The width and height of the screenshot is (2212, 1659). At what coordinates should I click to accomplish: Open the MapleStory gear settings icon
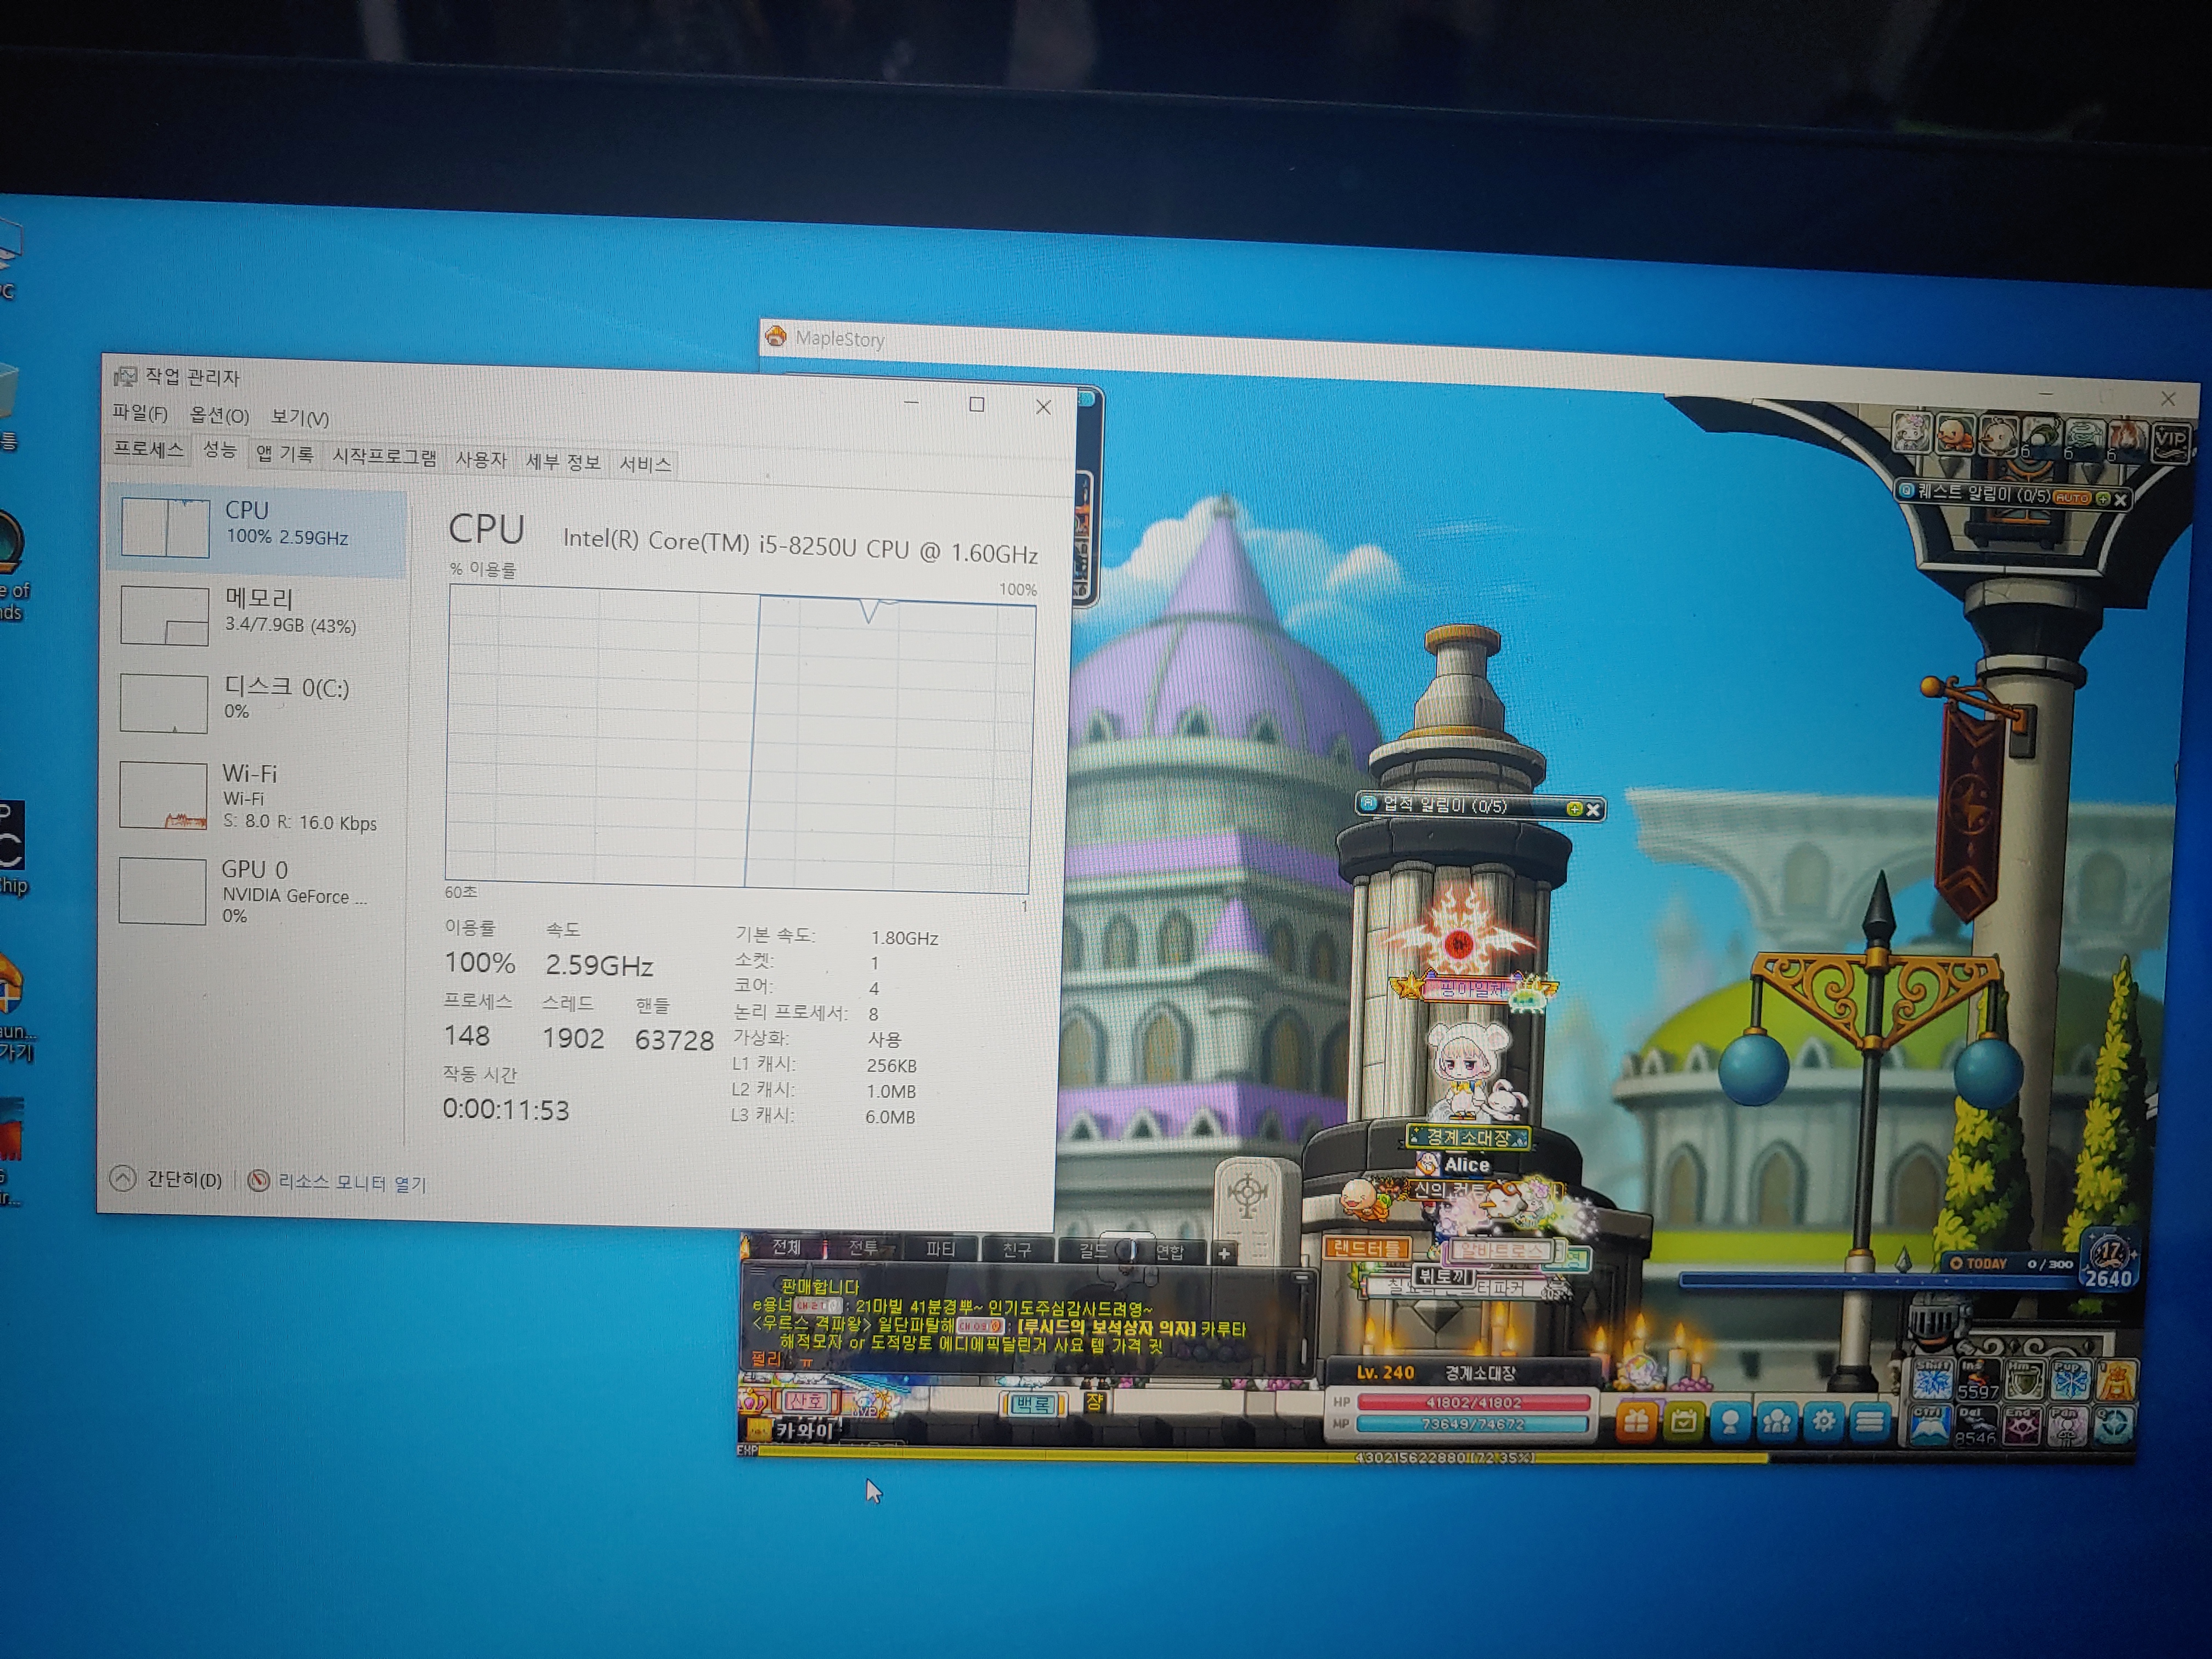point(1824,1421)
